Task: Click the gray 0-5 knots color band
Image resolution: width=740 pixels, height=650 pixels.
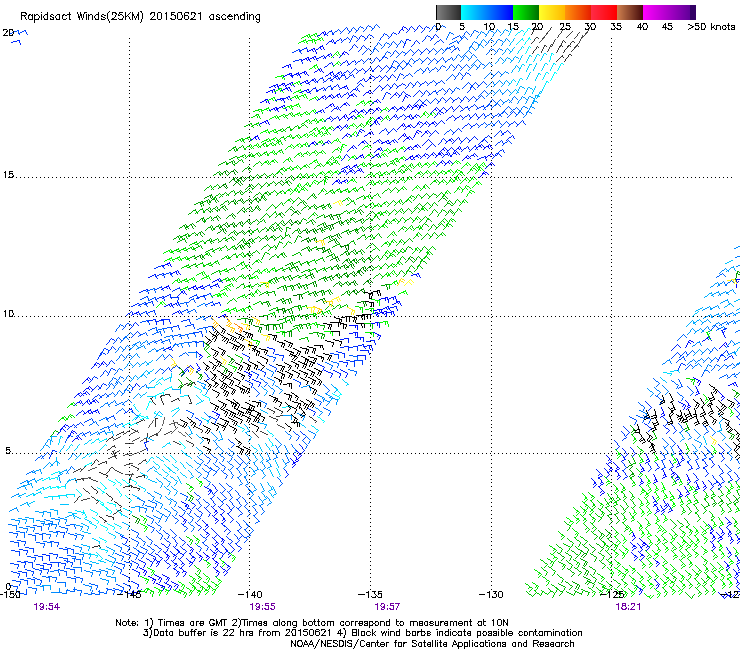Action: [x=448, y=12]
